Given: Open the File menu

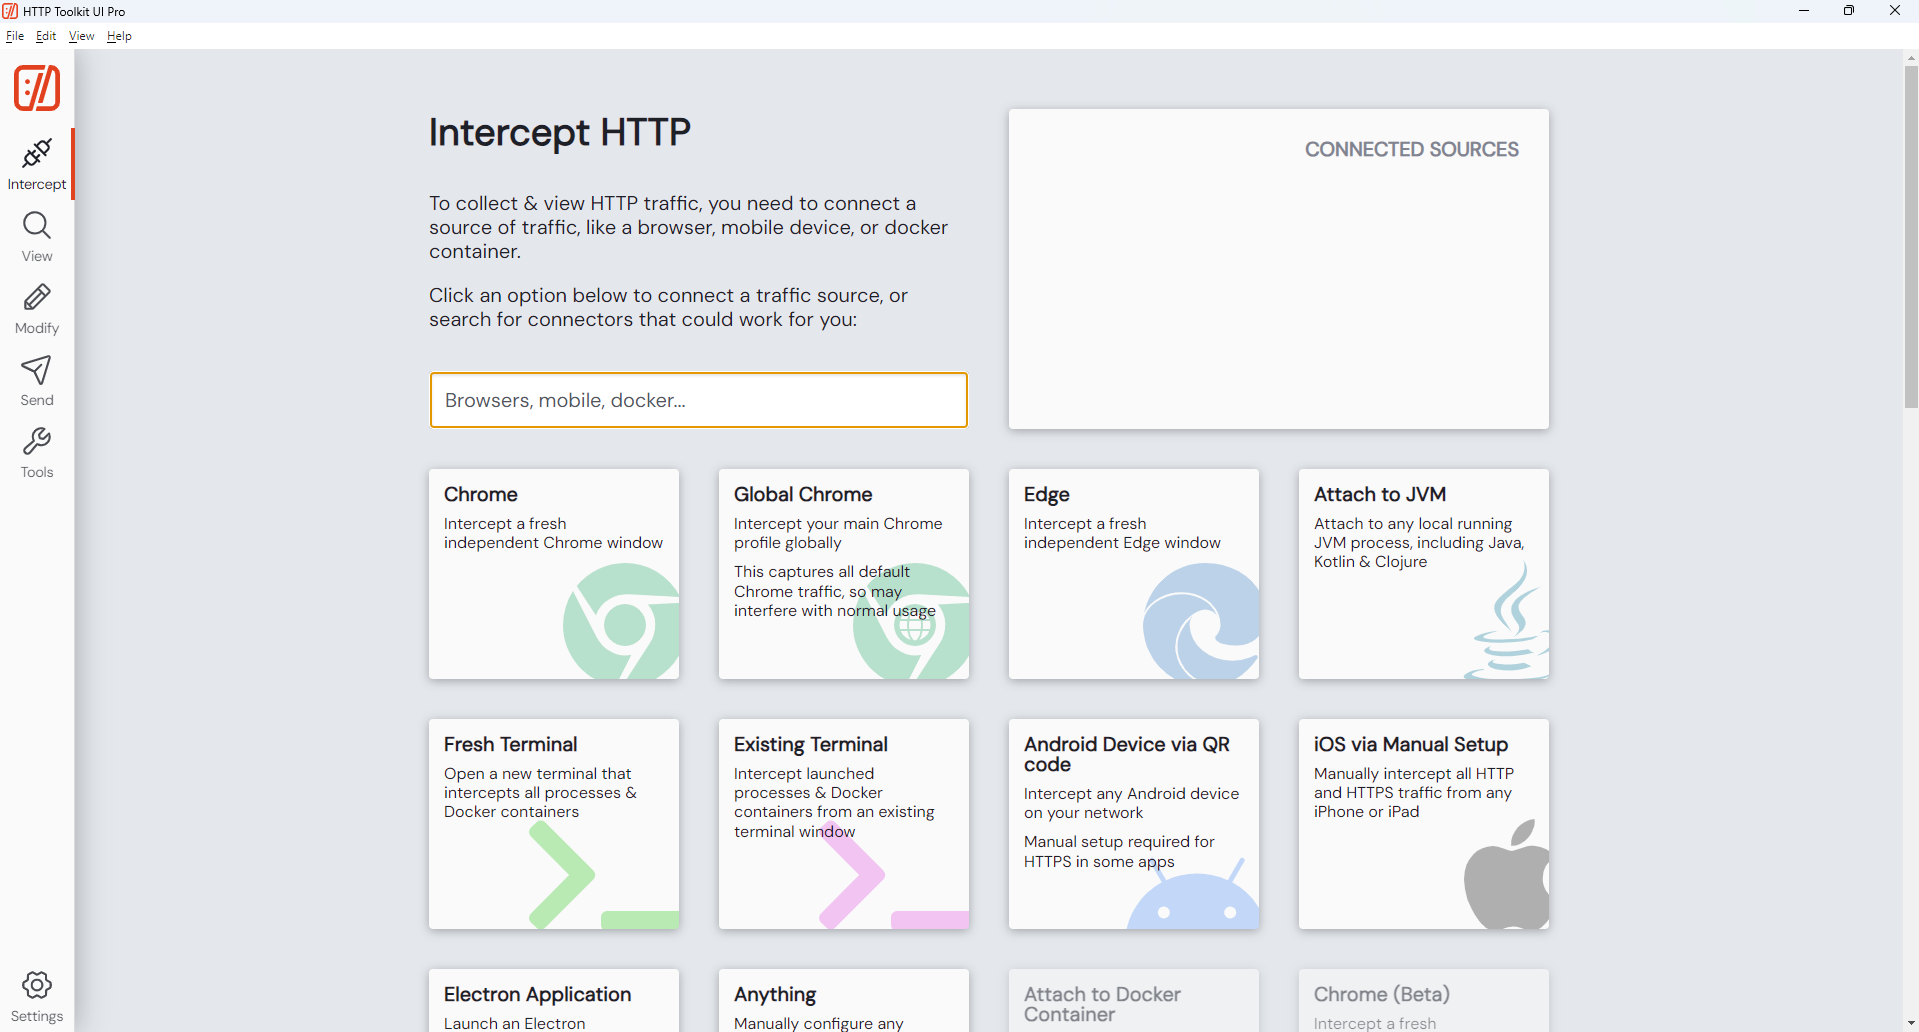Looking at the screenshot, I should [15, 36].
